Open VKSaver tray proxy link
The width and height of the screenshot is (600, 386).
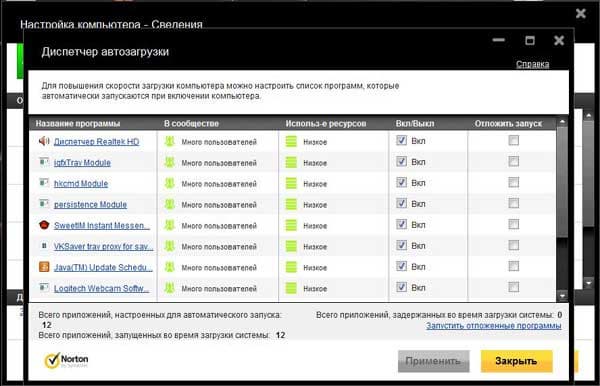point(103,247)
